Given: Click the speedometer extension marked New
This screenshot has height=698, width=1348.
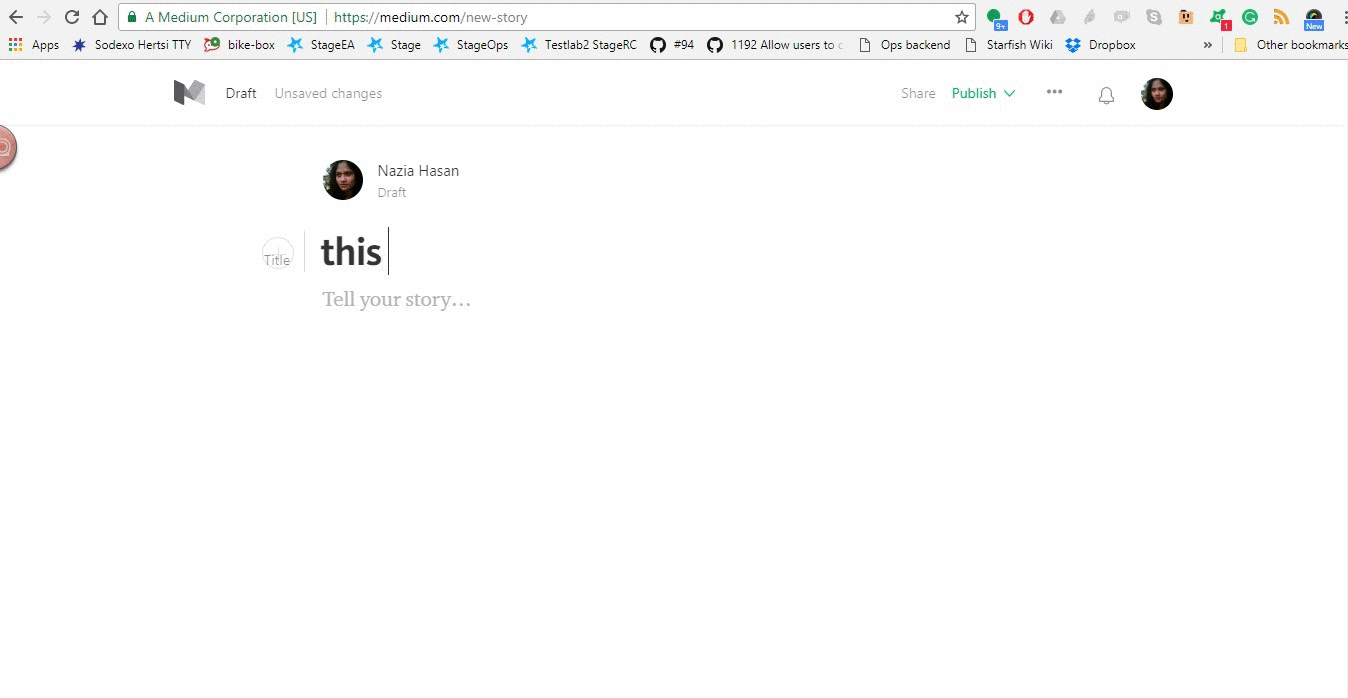Looking at the screenshot, I should 1314,19.
